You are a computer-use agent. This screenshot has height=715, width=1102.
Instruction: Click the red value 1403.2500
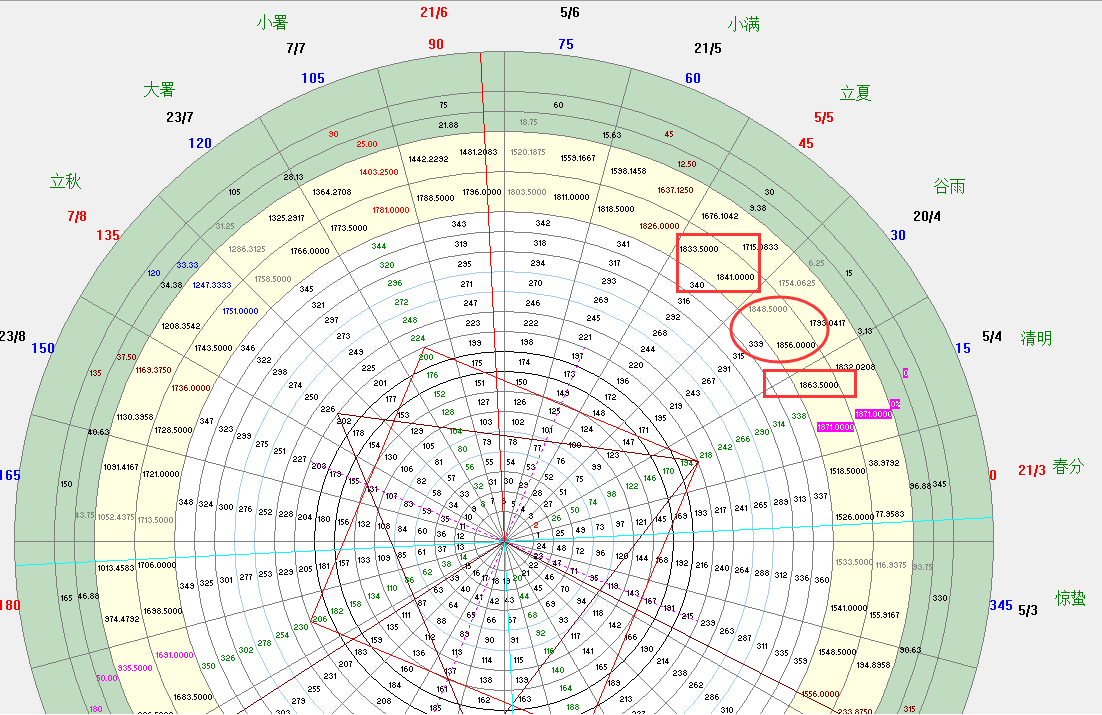click(x=379, y=172)
